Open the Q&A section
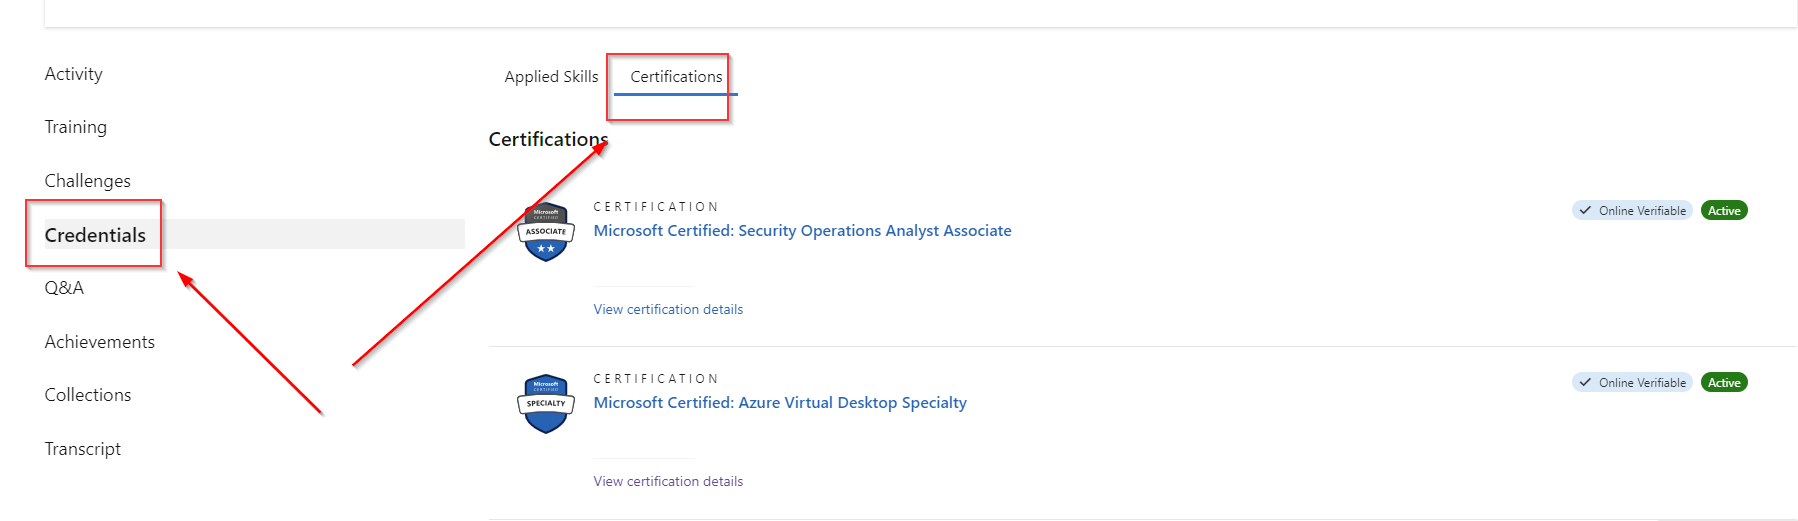 tap(64, 288)
